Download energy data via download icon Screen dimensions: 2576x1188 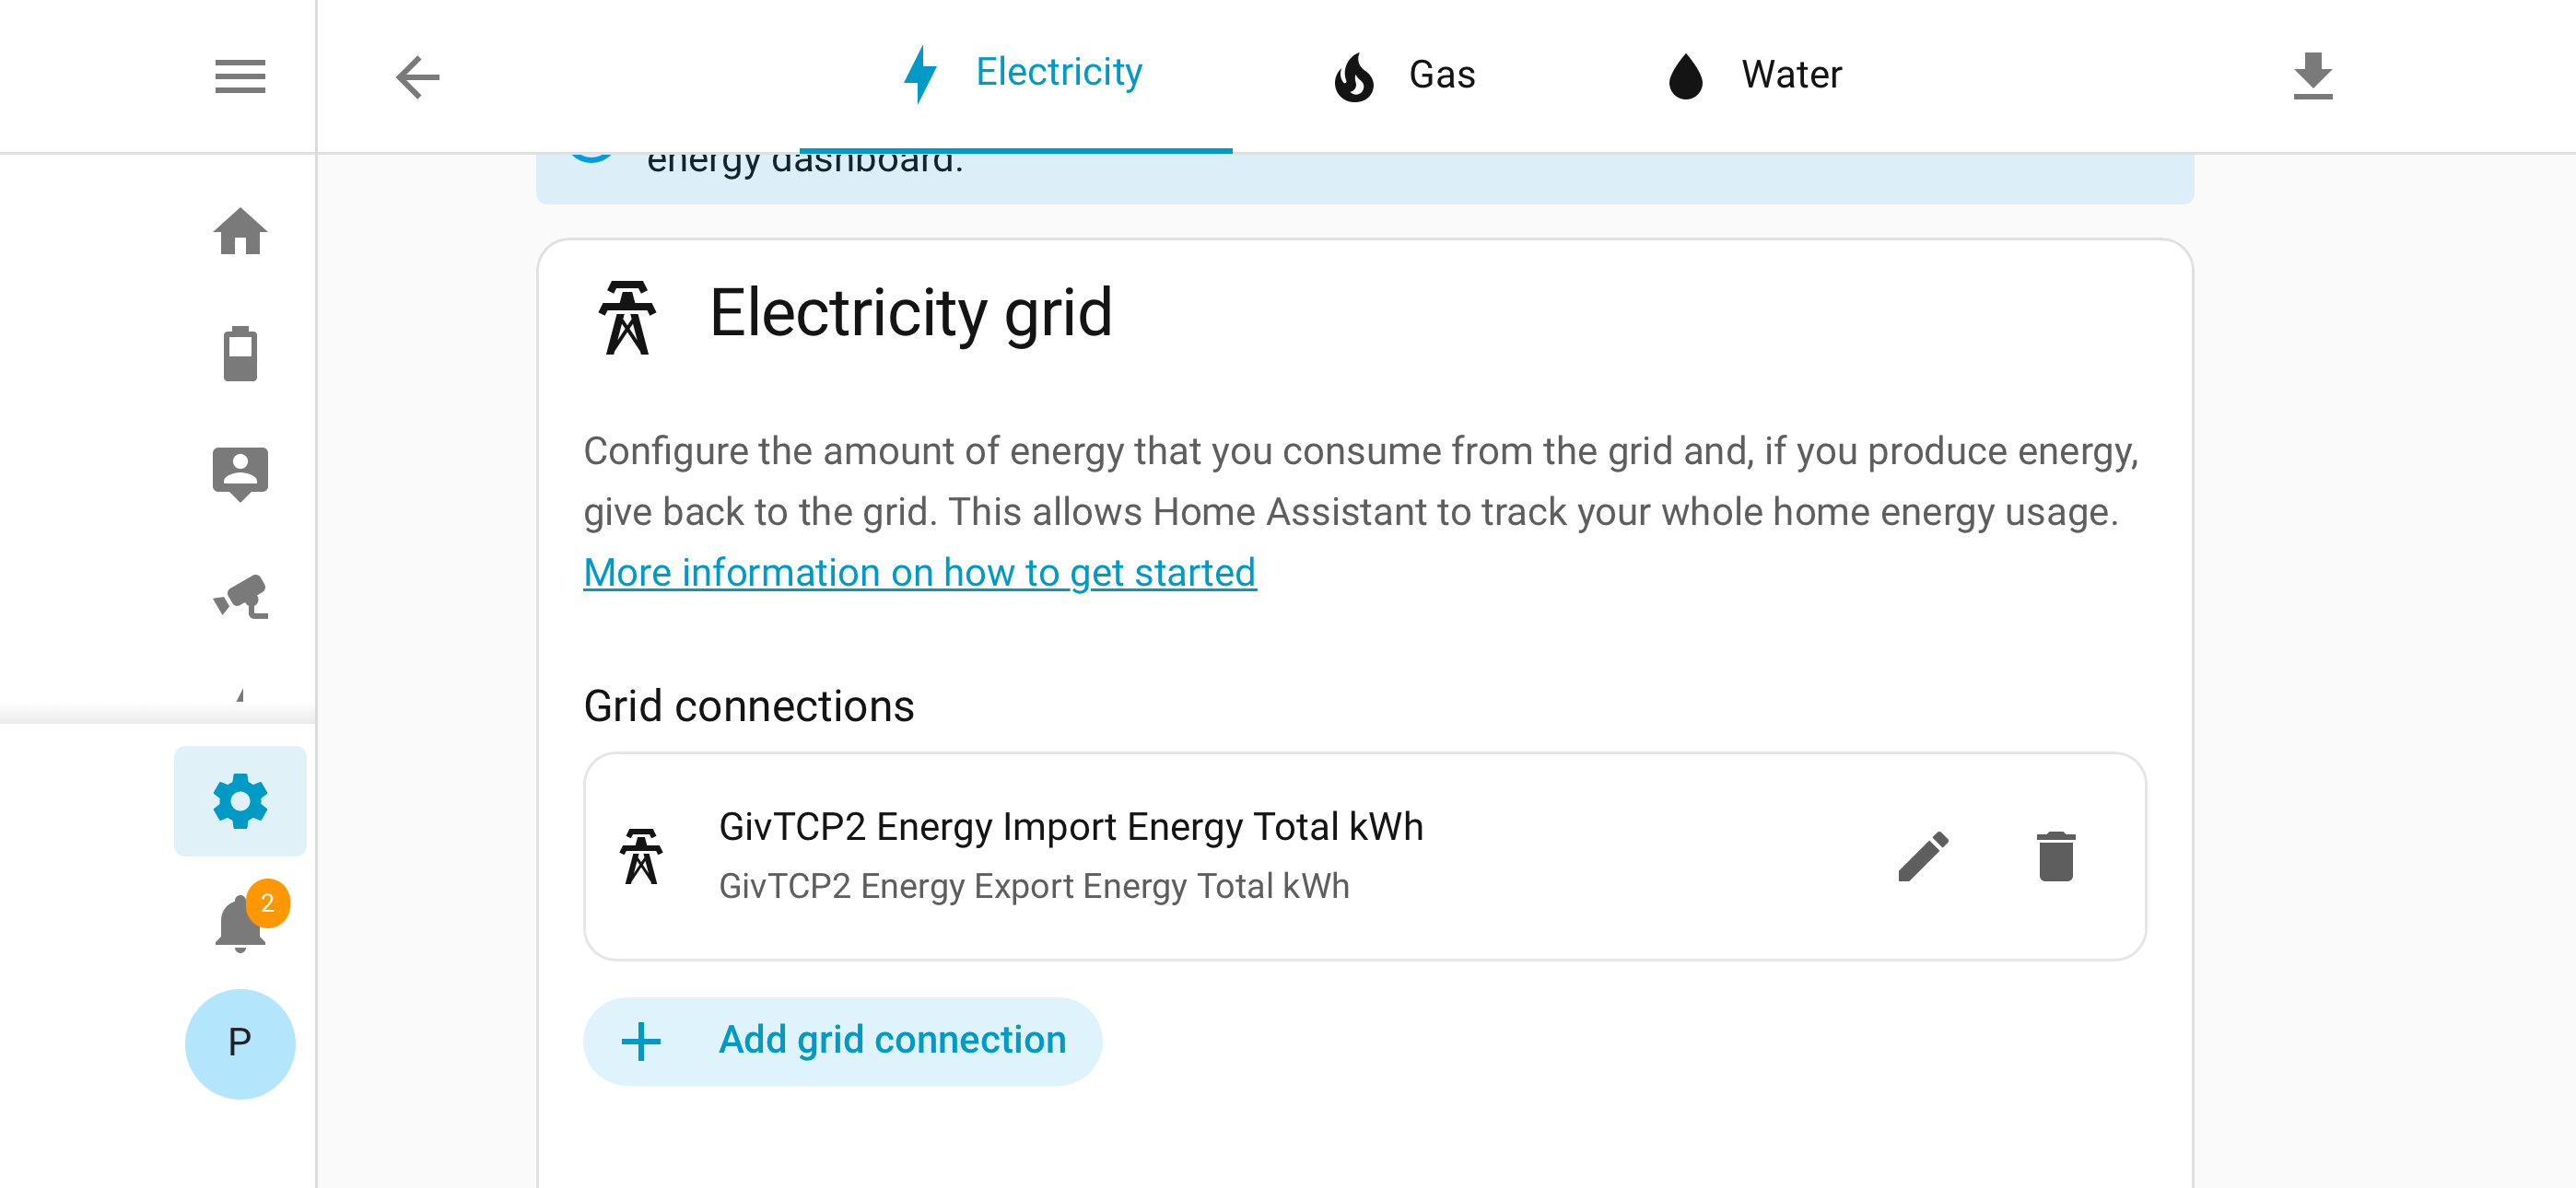(x=2312, y=76)
